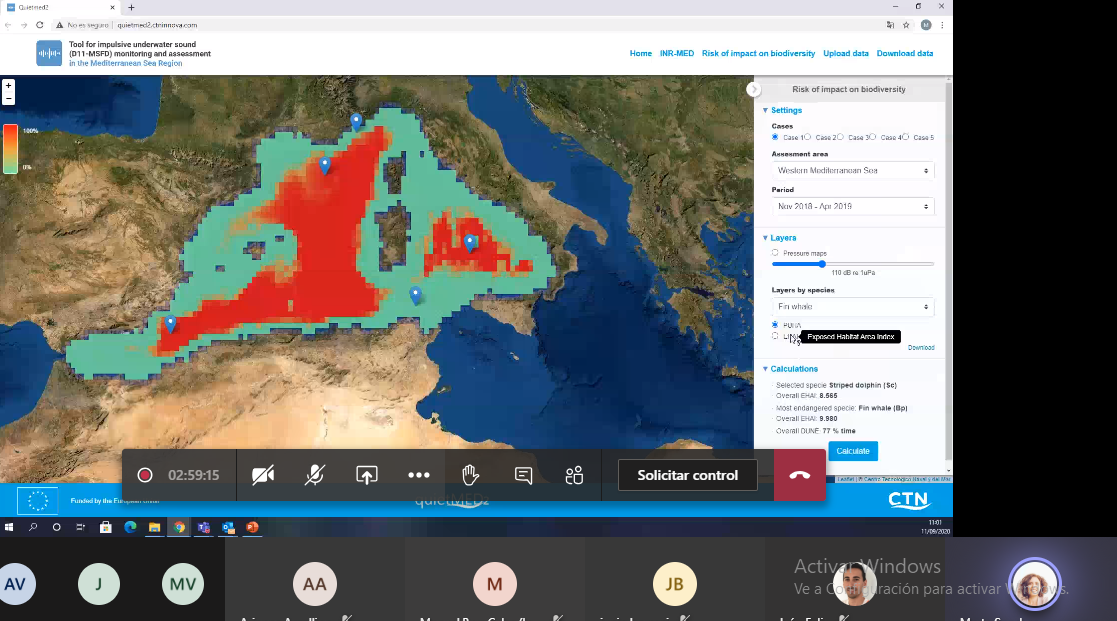
Task: Collapse the side panel with the arrow button
Action: 753,89
